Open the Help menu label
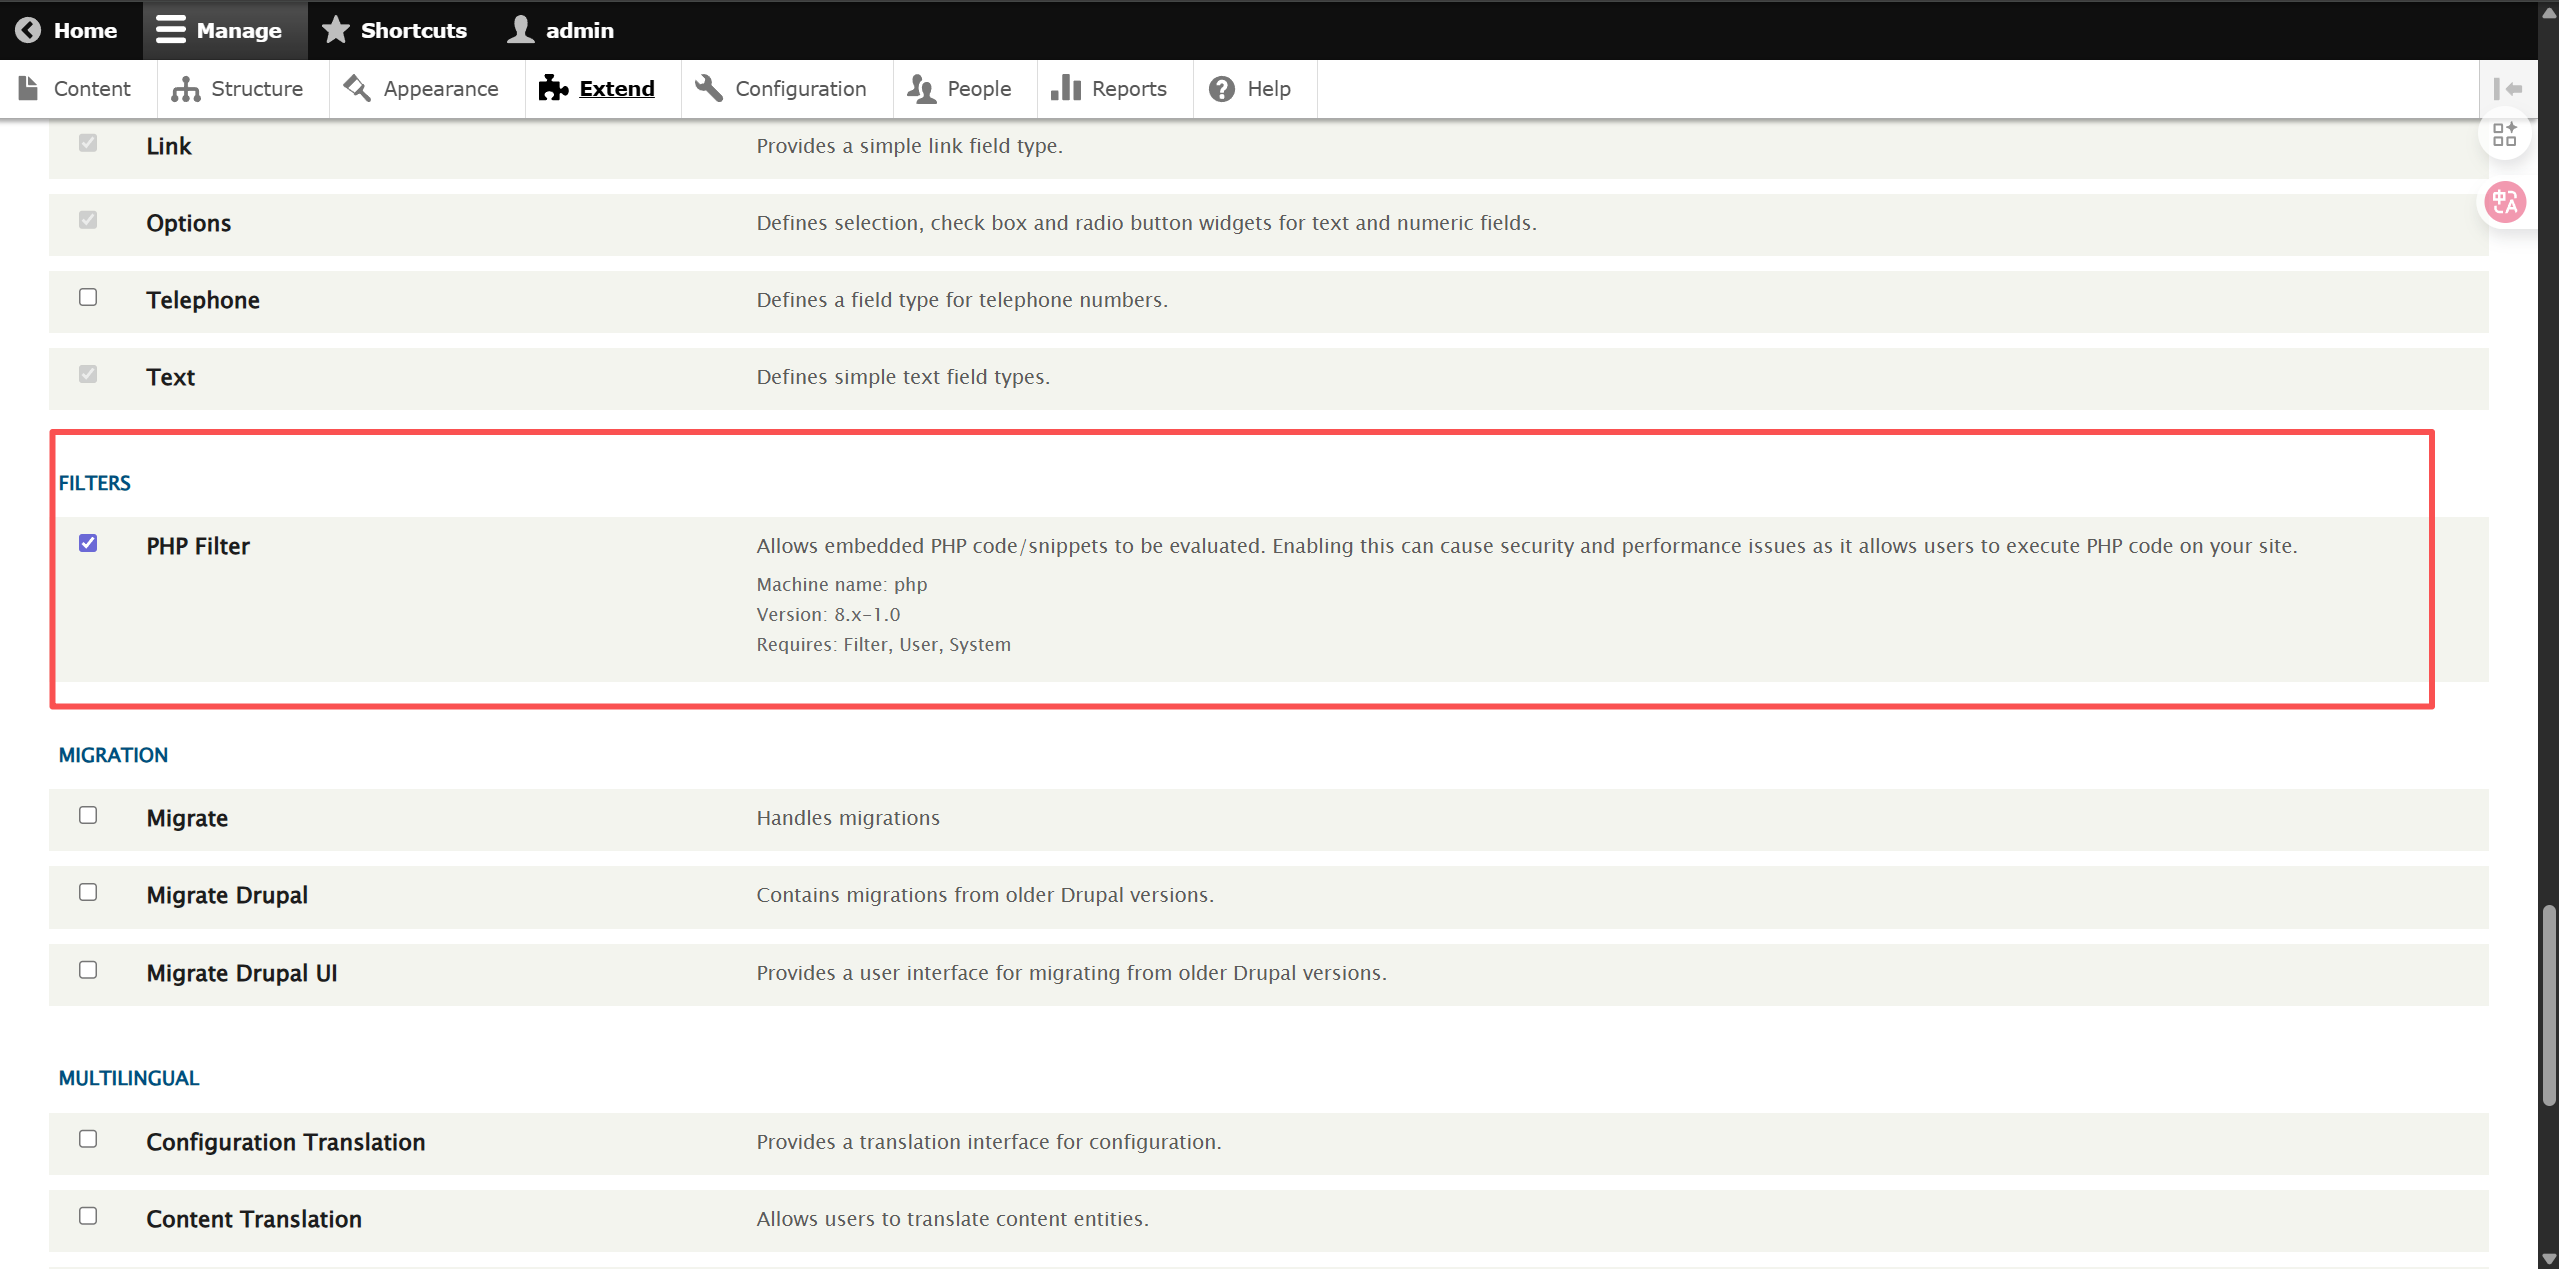The image size is (2559, 1269). pos(1269,89)
